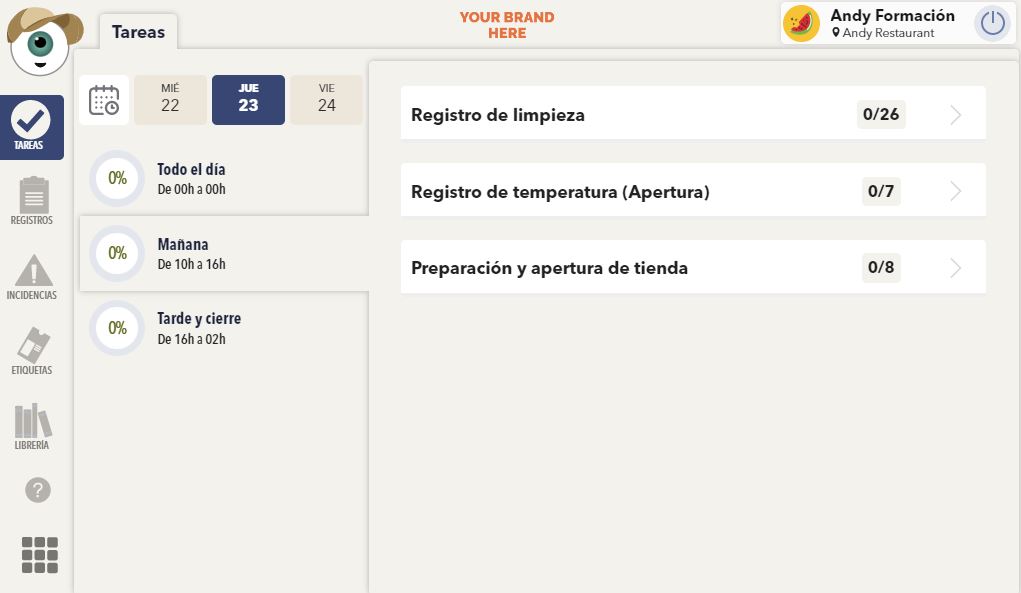The height and width of the screenshot is (593, 1021).
Task: Select Friday VIE 24 date
Action: [x=326, y=100]
